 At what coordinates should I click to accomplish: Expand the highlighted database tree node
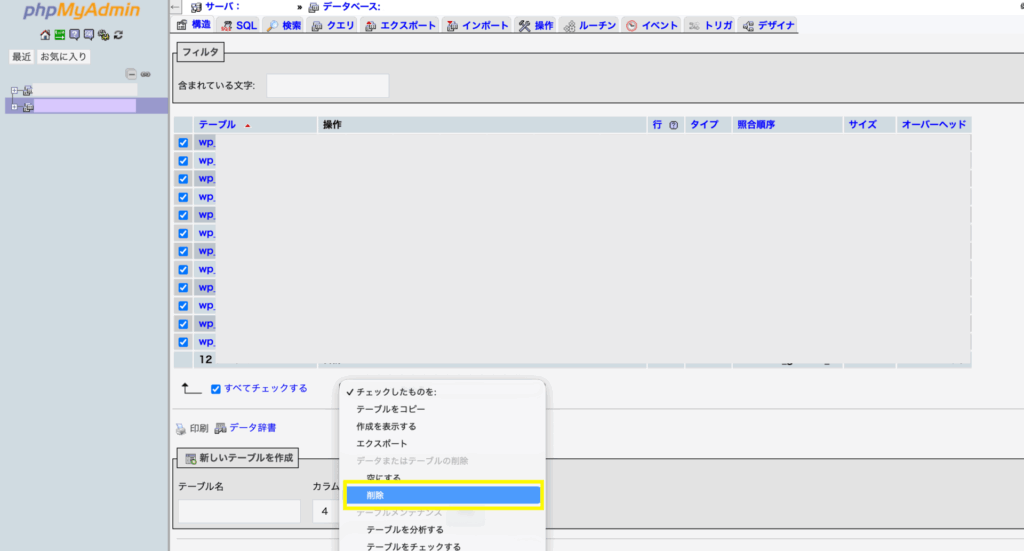click(15, 107)
